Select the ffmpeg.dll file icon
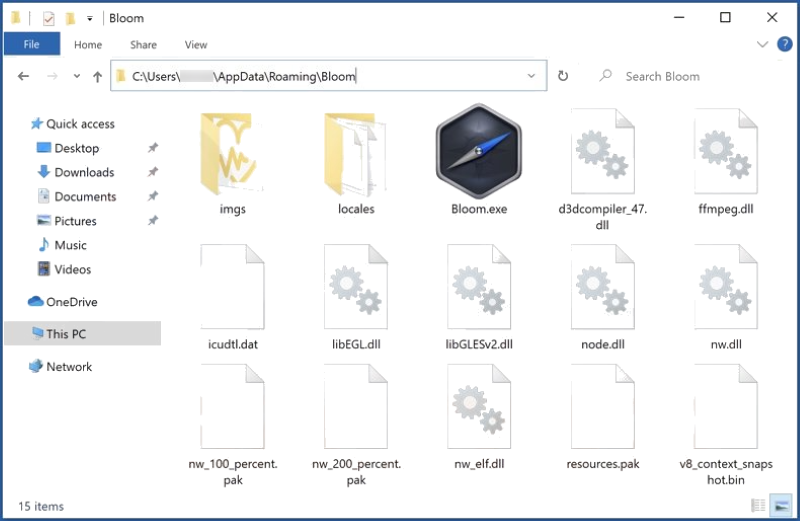Screen dimensions: 800x521 [726, 152]
